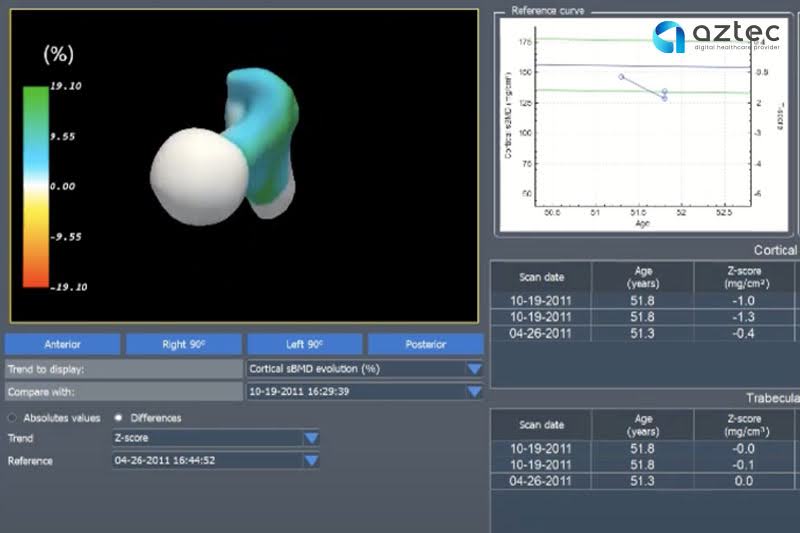
Task: Open the Compare with 10-19-2011 16:29:39 dropdown
Action: [365, 391]
